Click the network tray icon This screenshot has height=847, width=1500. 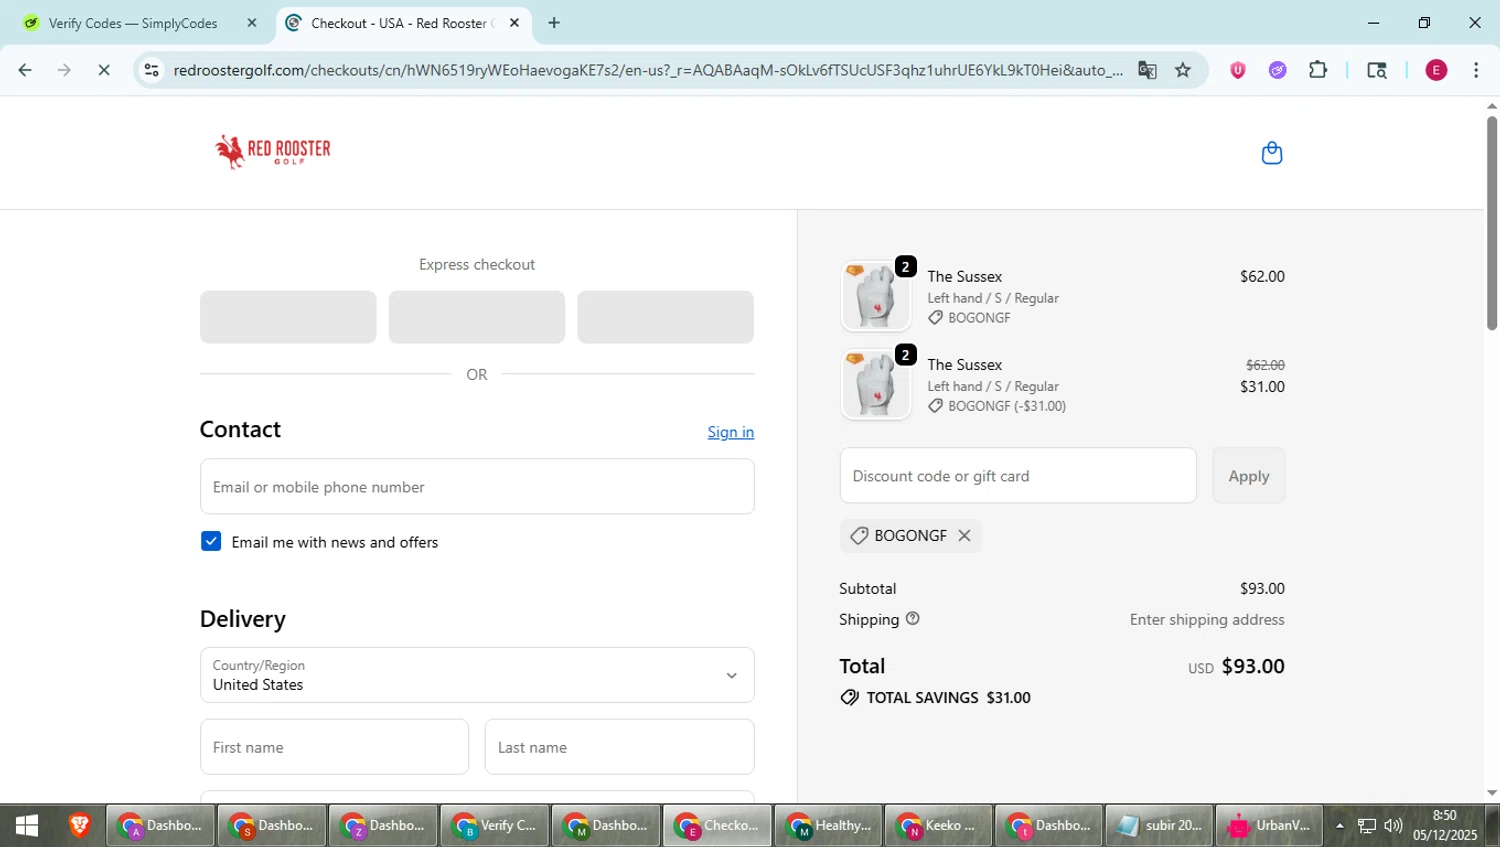1367,826
